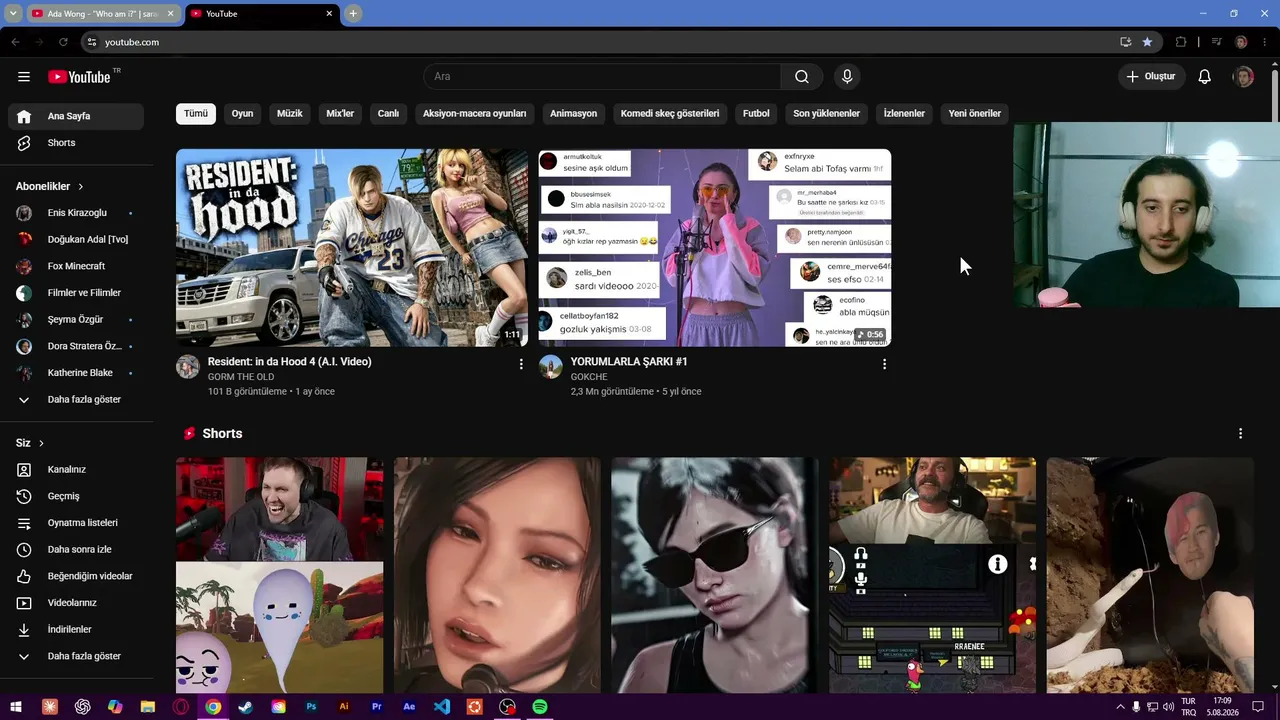Select the Komedi skeç gösterileri chip
Screen dimensions: 1280x720
tap(670, 114)
